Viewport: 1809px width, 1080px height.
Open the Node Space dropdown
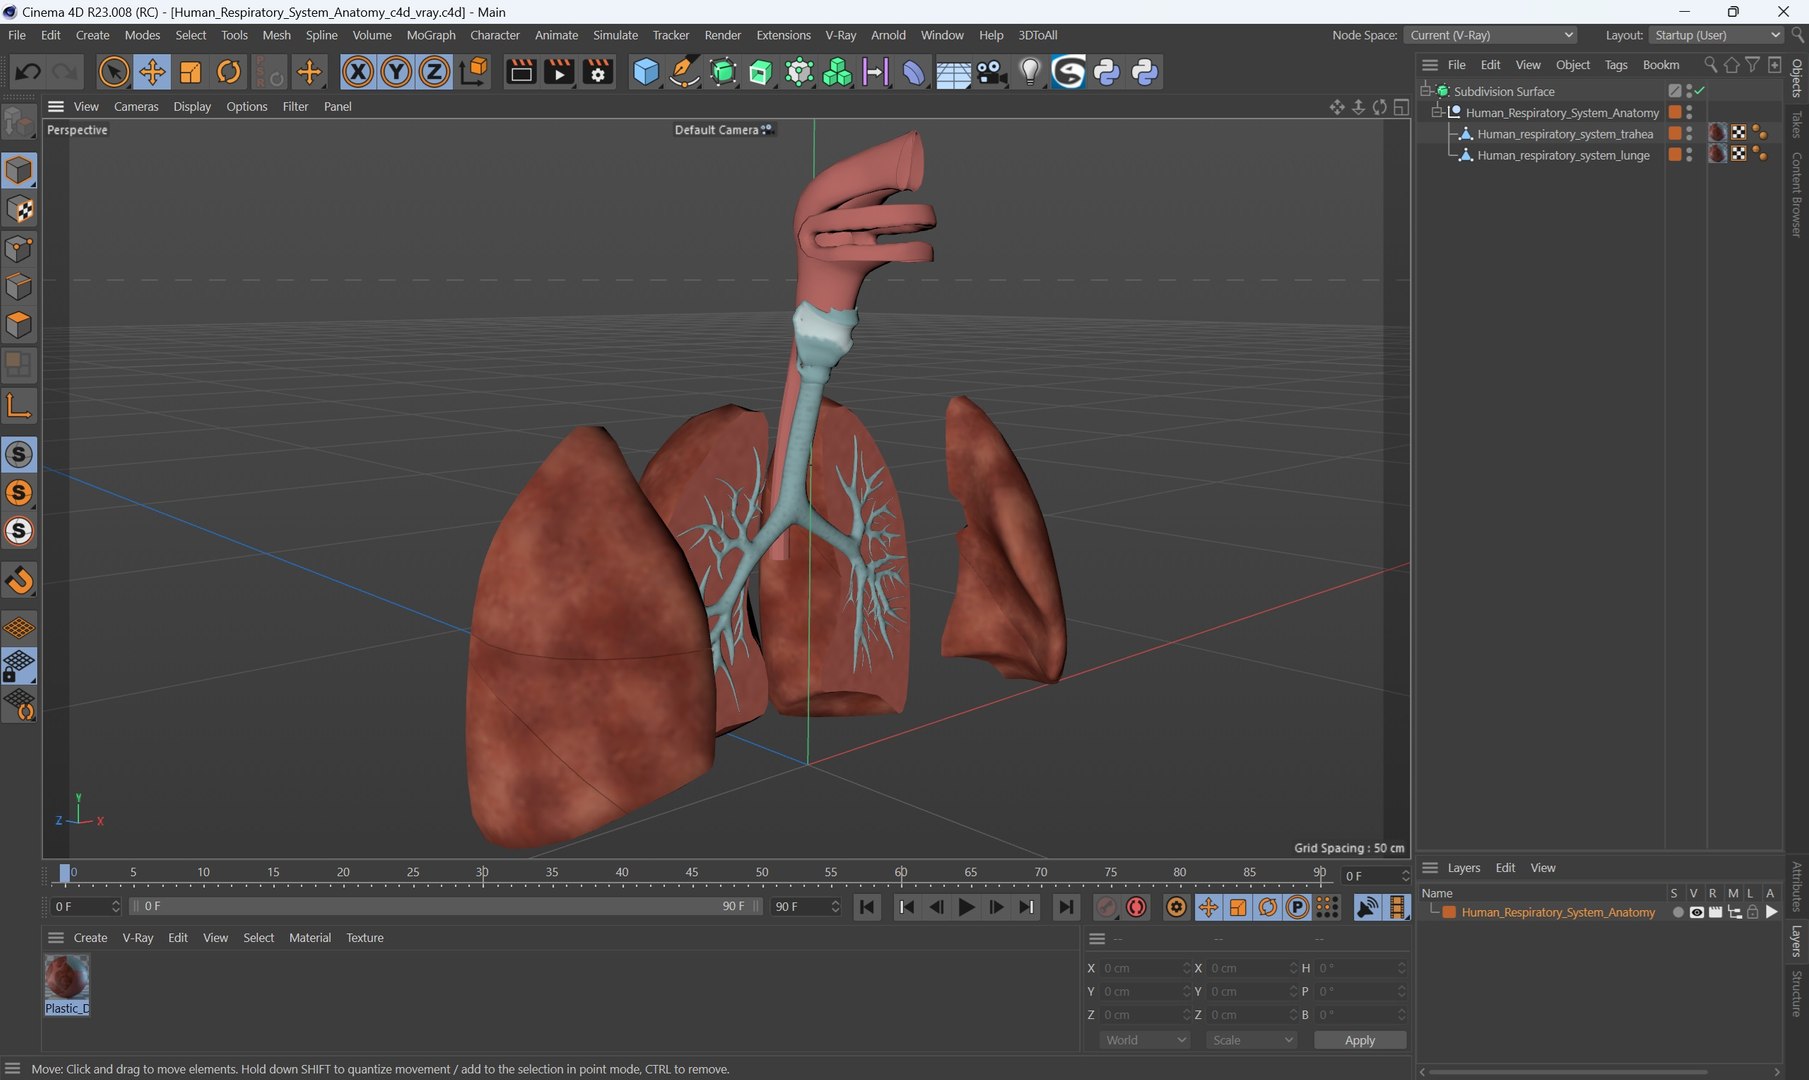click(1491, 35)
